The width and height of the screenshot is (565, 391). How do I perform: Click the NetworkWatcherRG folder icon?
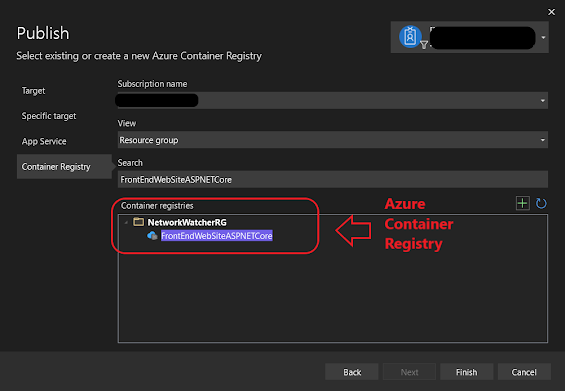tap(138, 222)
